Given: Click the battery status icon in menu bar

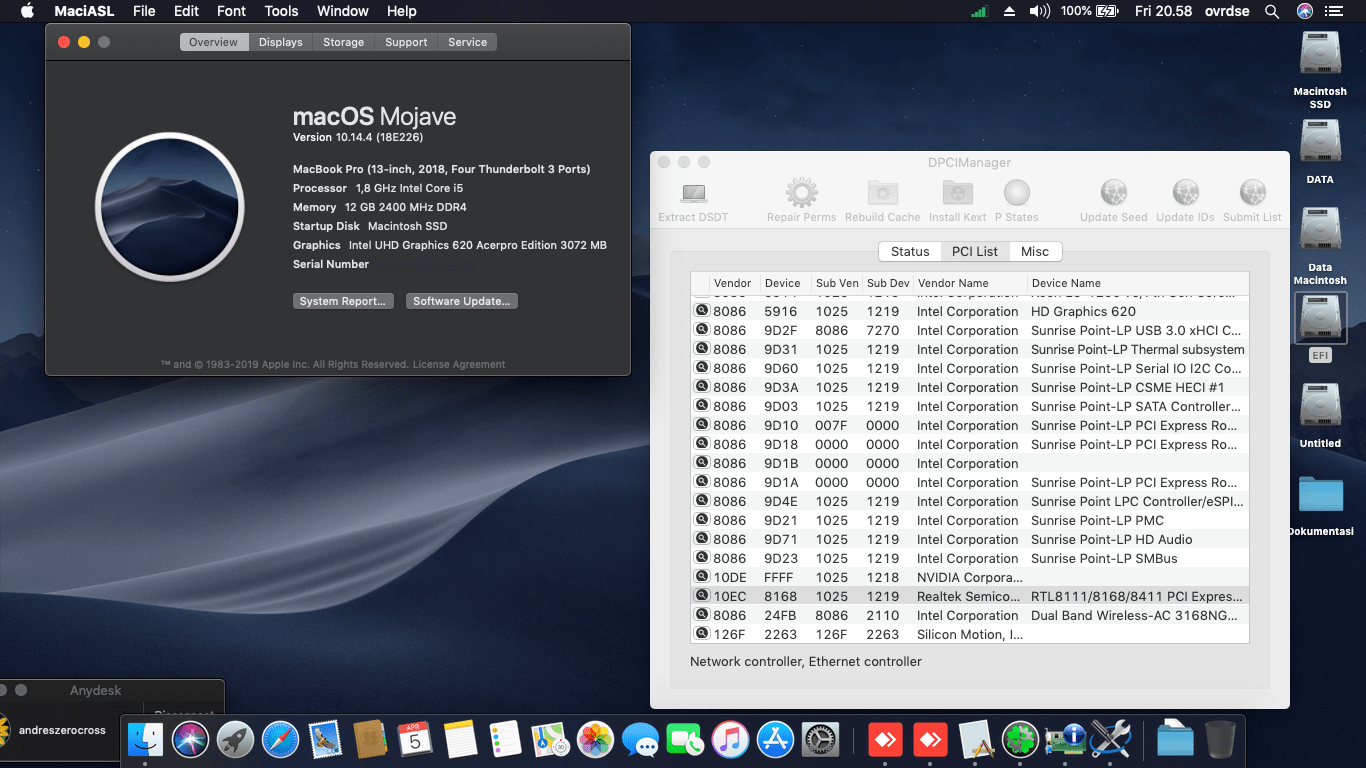Looking at the screenshot, I should coord(1107,11).
